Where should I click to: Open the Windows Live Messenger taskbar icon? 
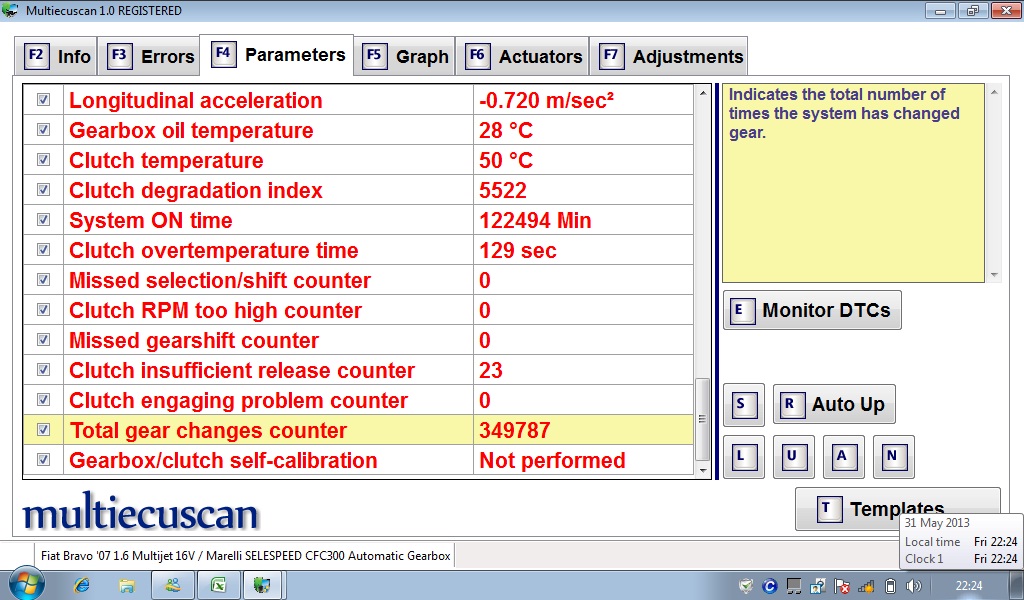(172, 585)
